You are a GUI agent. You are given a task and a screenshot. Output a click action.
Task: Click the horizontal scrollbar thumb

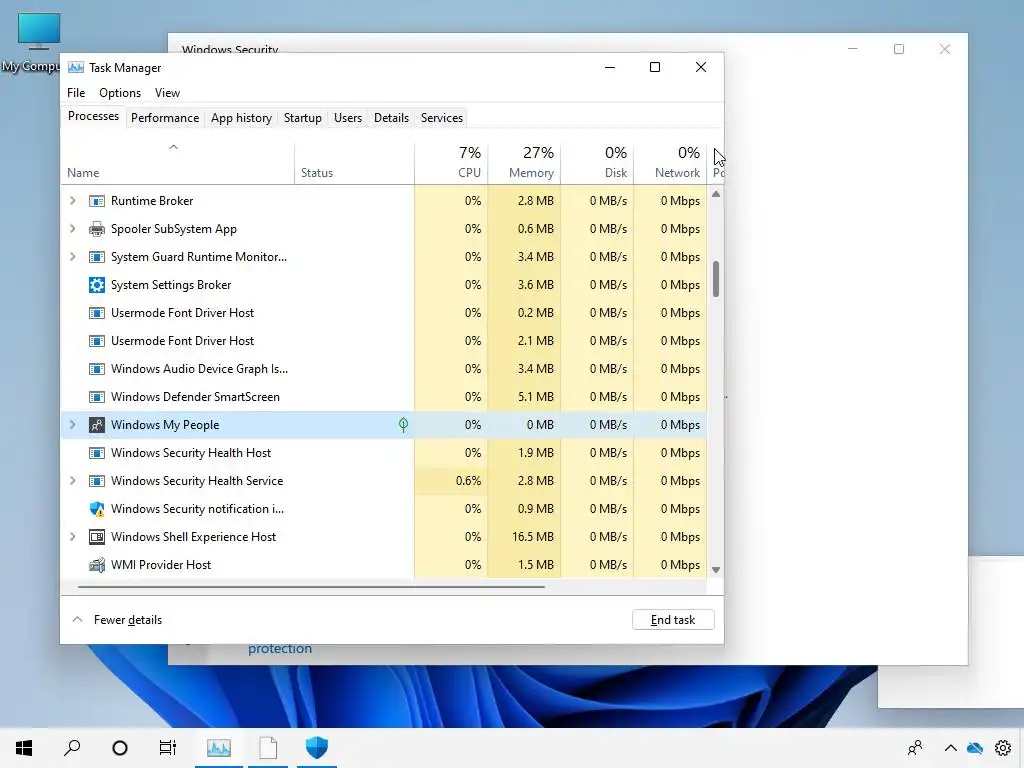tap(311, 587)
